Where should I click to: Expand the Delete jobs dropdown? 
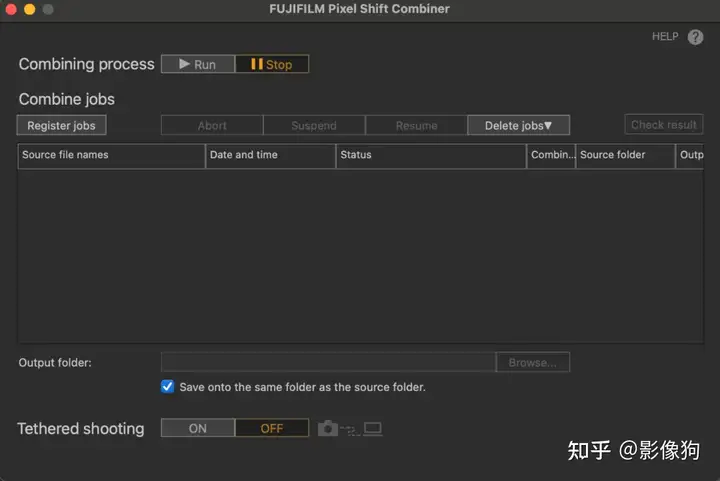pyautogui.click(x=518, y=125)
